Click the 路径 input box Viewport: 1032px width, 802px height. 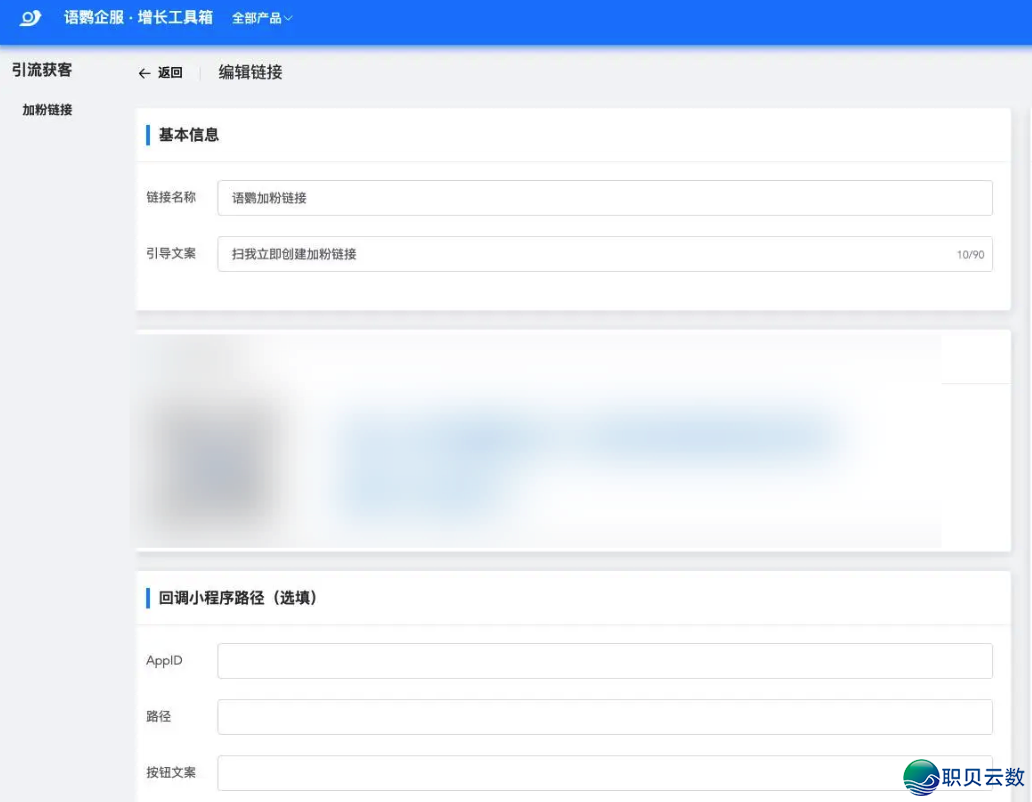(x=604, y=717)
